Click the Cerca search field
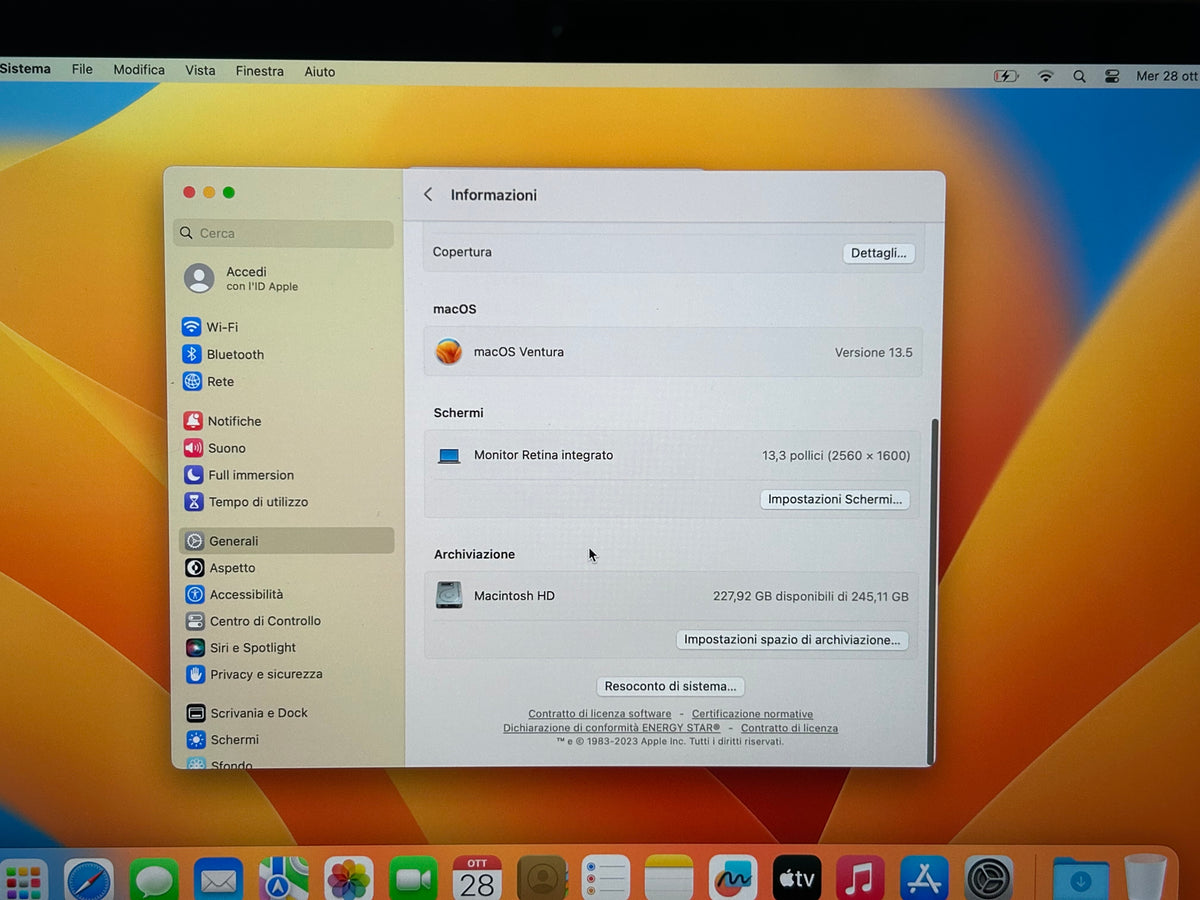This screenshot has width=1200, height=900. (x=284, y=233)
